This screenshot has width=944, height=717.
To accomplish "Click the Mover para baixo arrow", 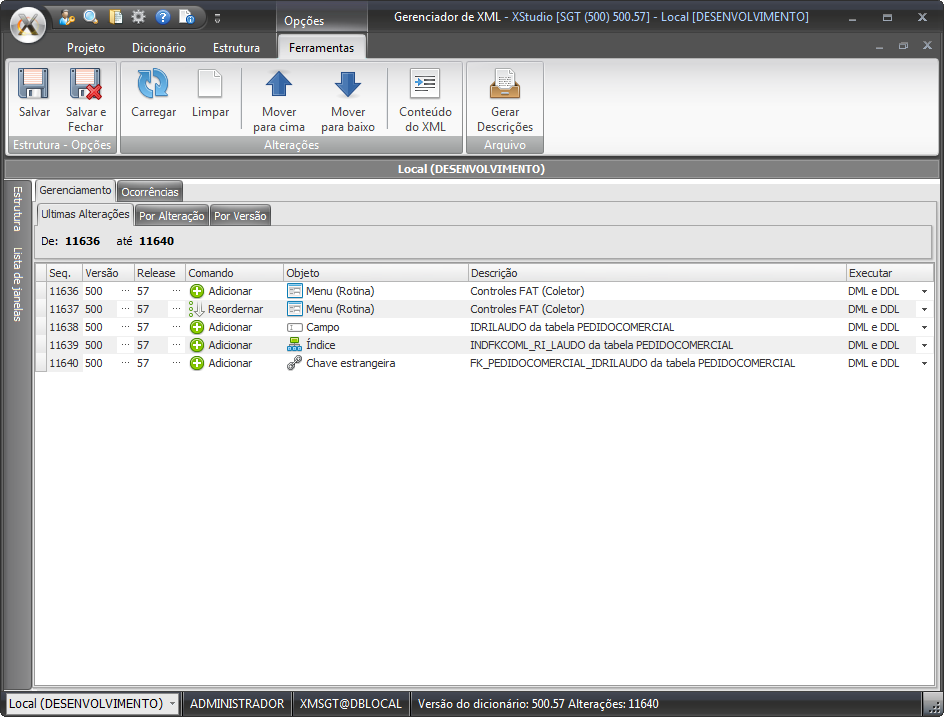I will coord(348,85).
